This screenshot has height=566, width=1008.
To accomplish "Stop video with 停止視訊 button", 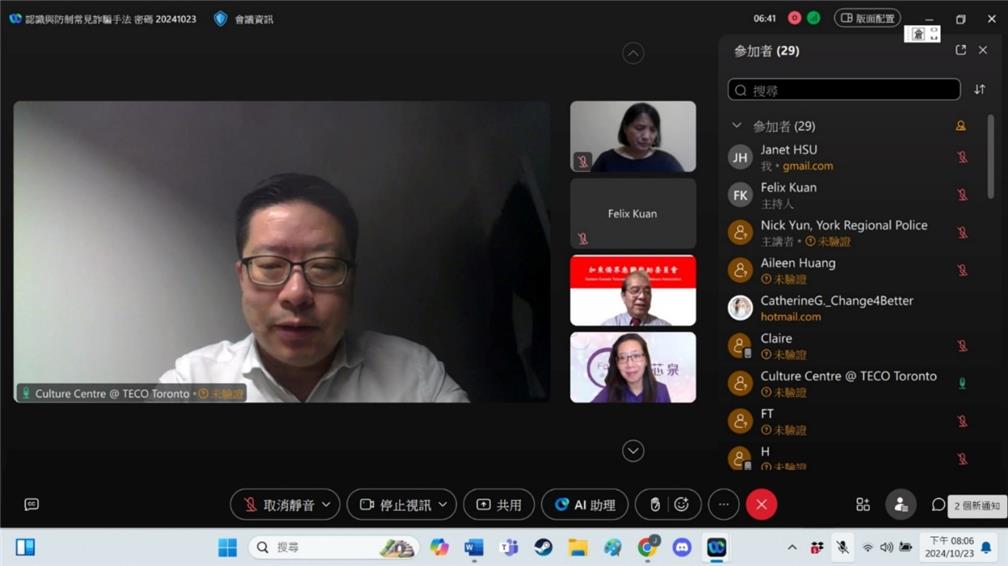I will point(394,505).
